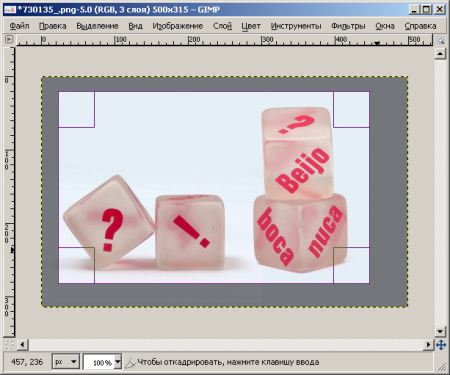Click the window resize grip corner
450x375 pixels.
point(442,366)
